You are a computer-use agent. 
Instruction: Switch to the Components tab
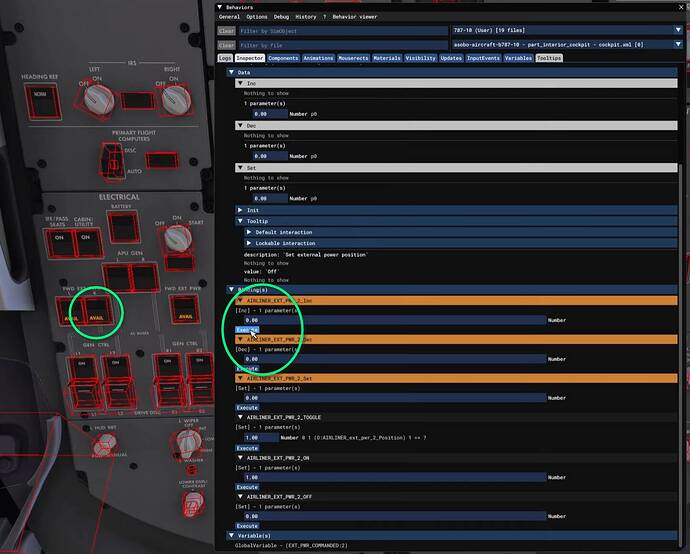click(283, 58)
